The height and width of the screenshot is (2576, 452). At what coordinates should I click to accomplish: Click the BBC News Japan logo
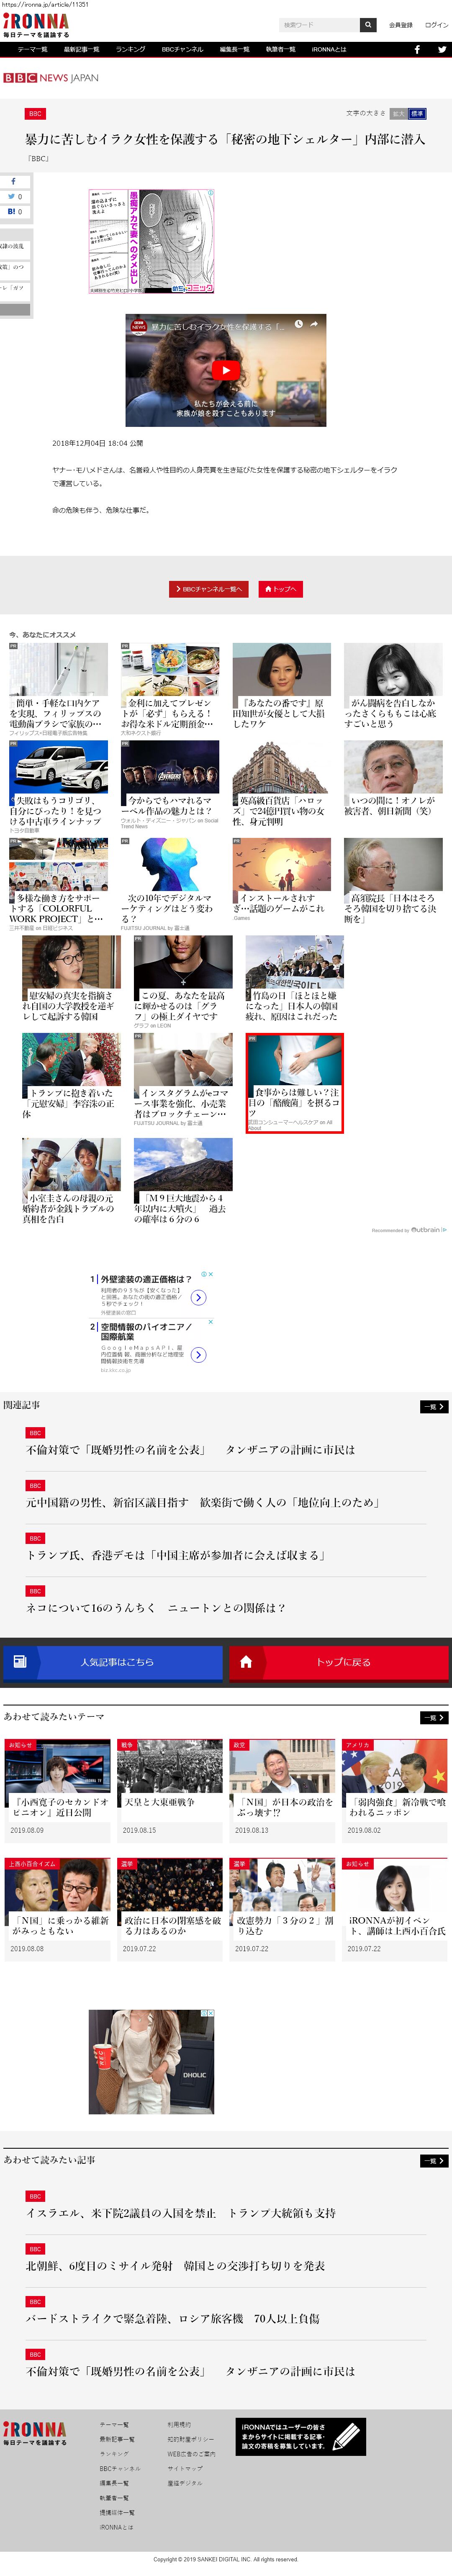51,78
